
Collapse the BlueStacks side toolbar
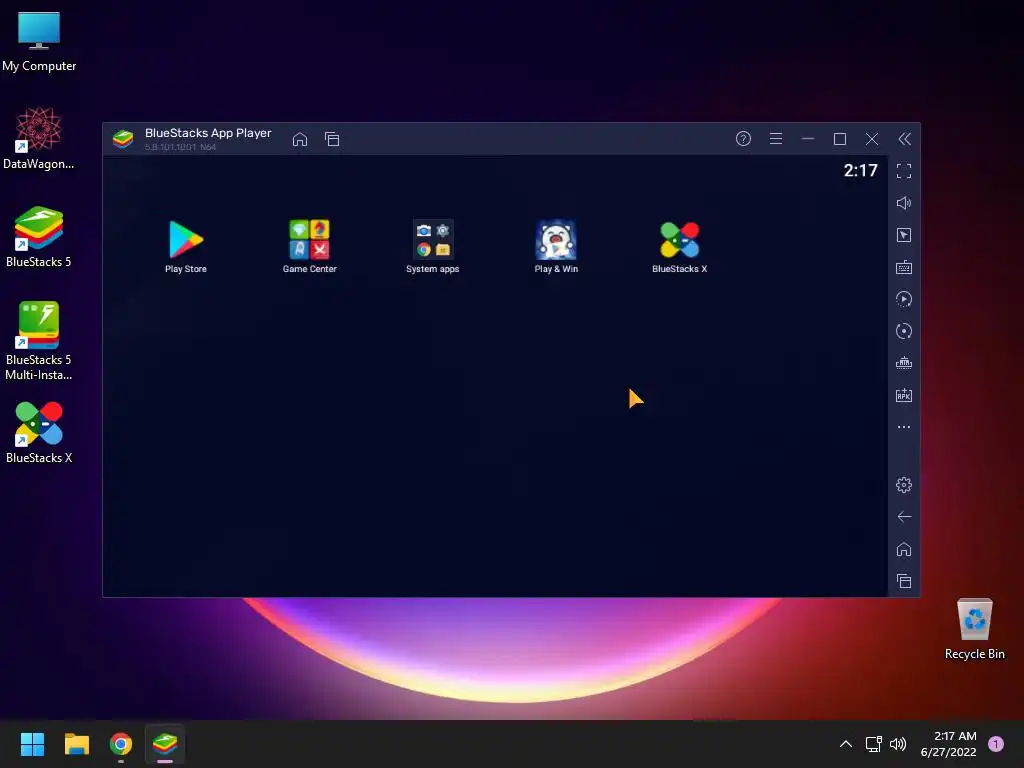tap(904, 138)
